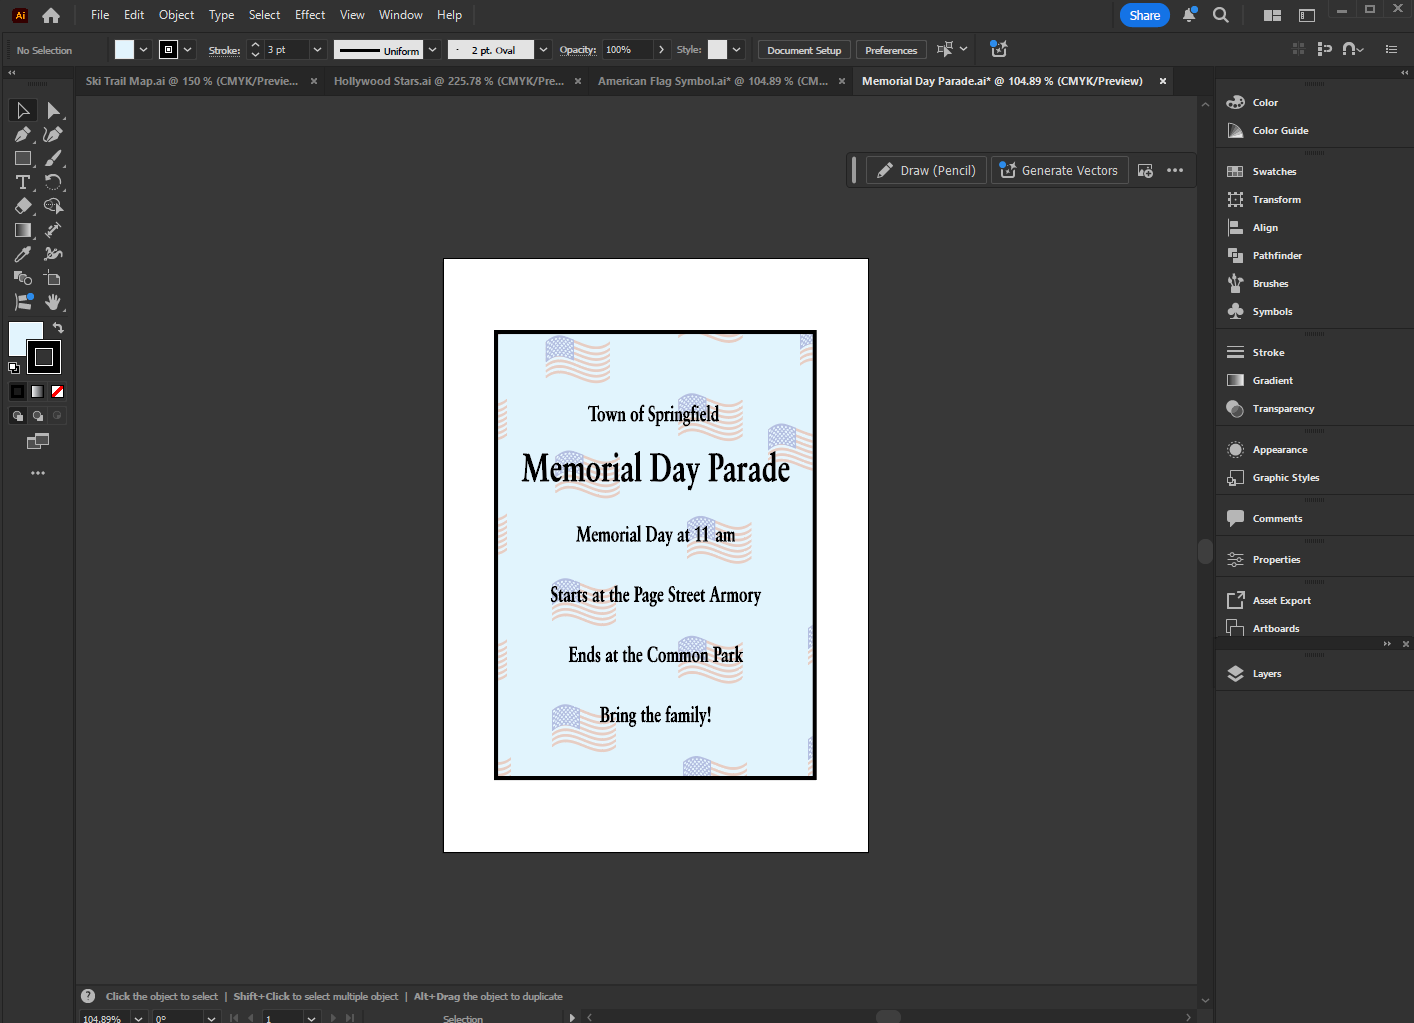Open the stroke weight dropdown

317,49
